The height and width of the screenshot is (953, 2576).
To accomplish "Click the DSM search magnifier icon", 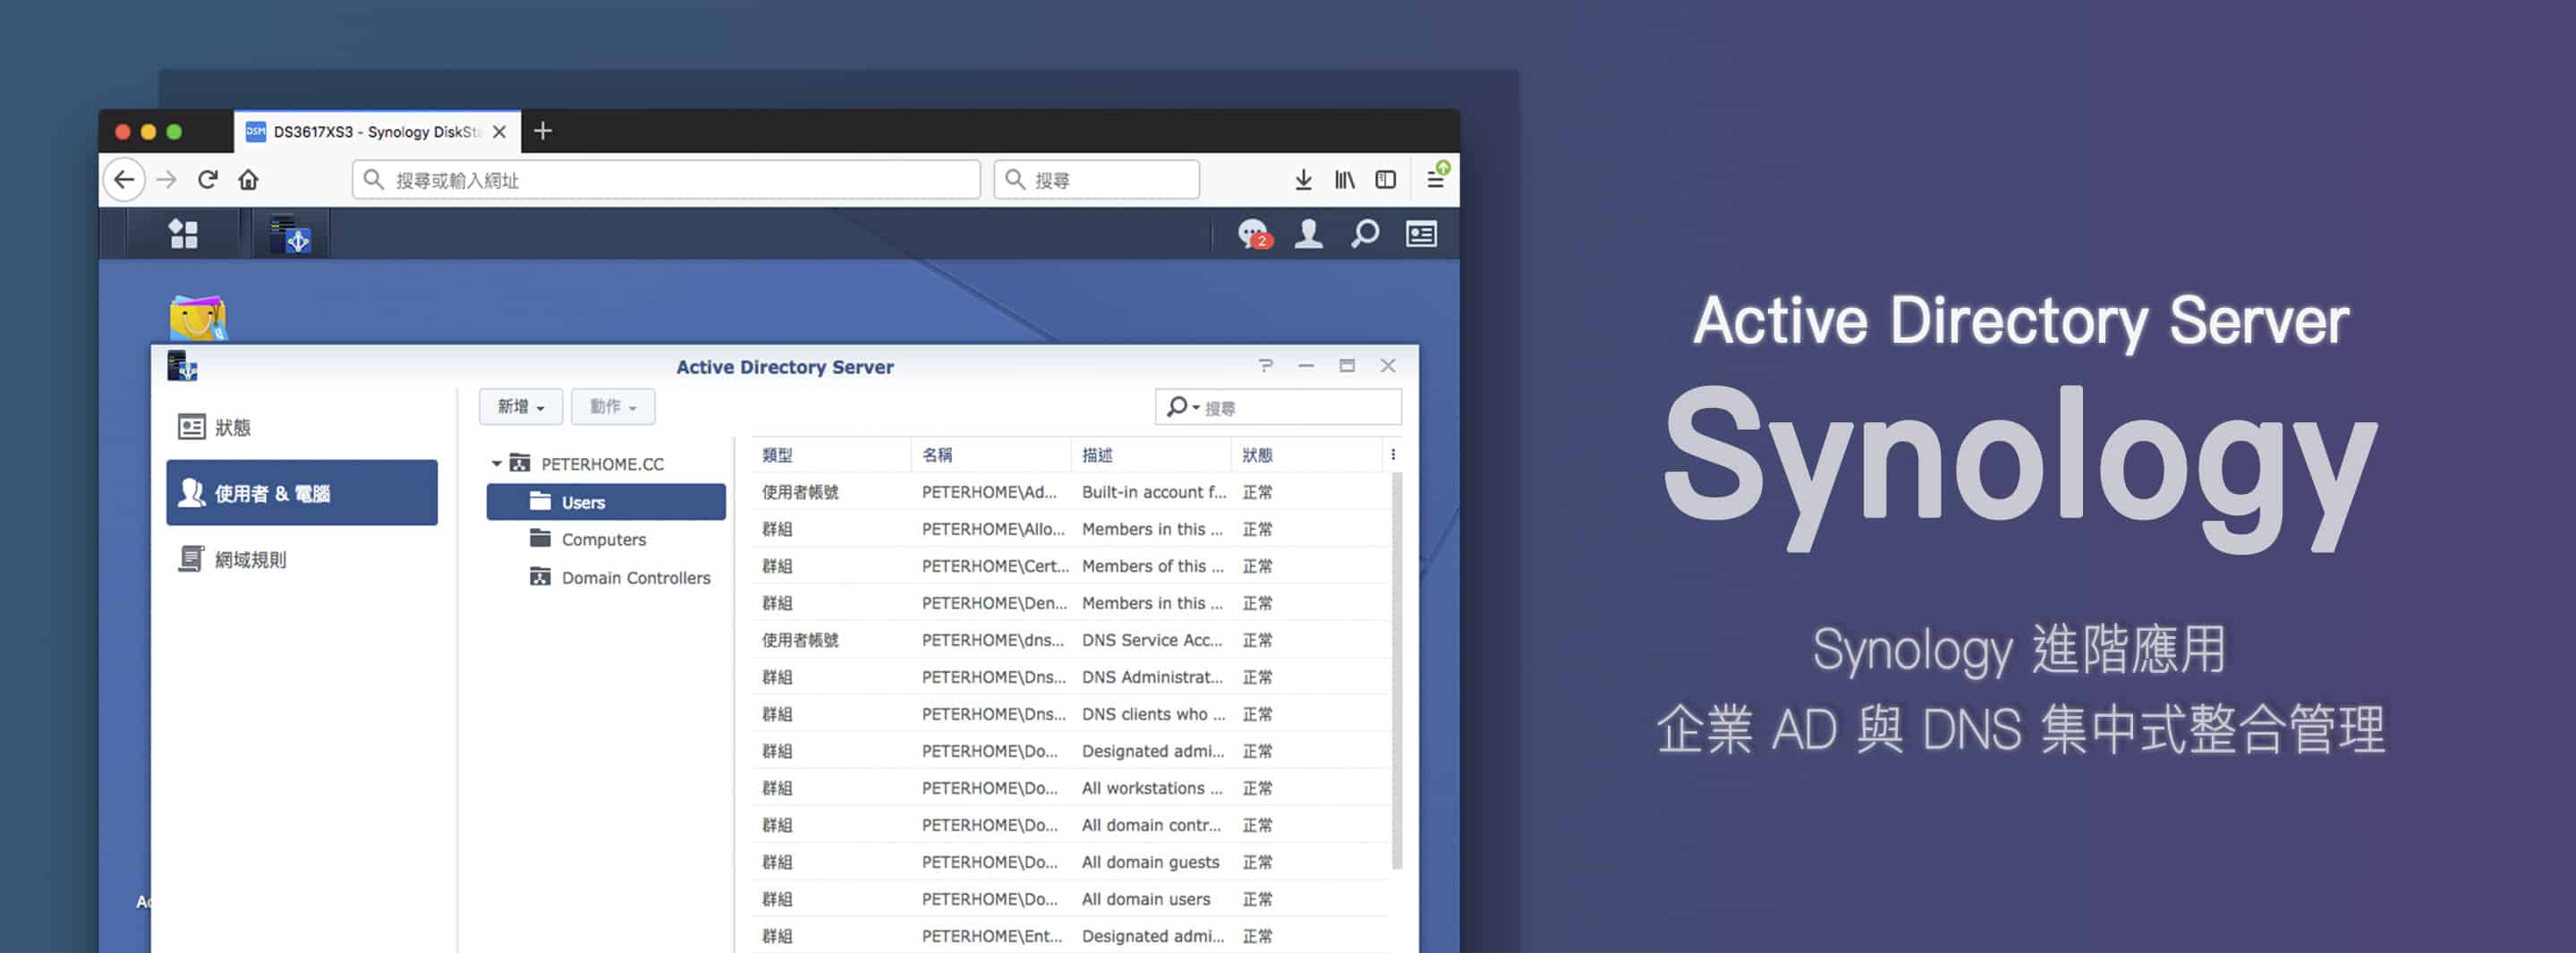I will click(1365, 234).
